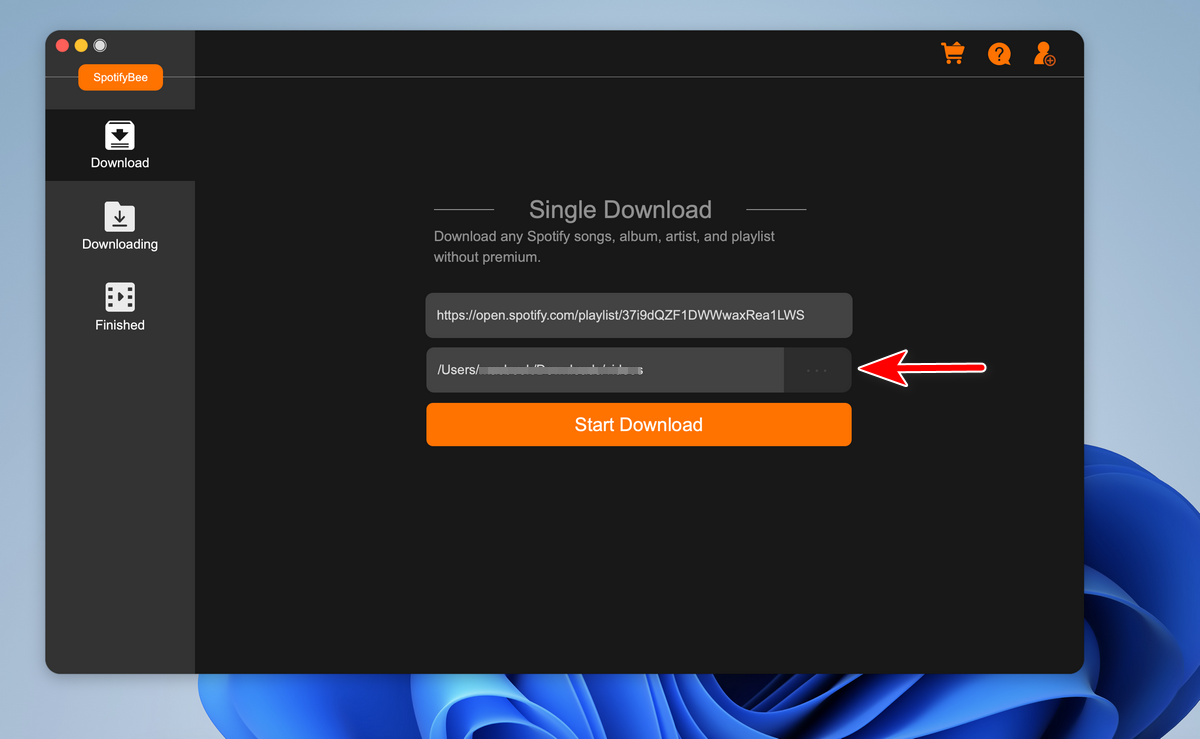Image resolution: width=1200 pixels, height=739 pixels.
Task: Select the Download tab in sidebar
Action: (x=120, y=145)
